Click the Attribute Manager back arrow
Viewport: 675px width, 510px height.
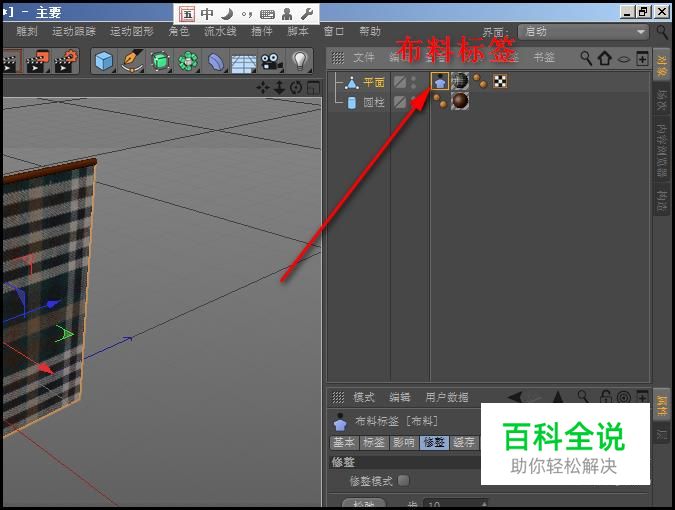(515, 397)
